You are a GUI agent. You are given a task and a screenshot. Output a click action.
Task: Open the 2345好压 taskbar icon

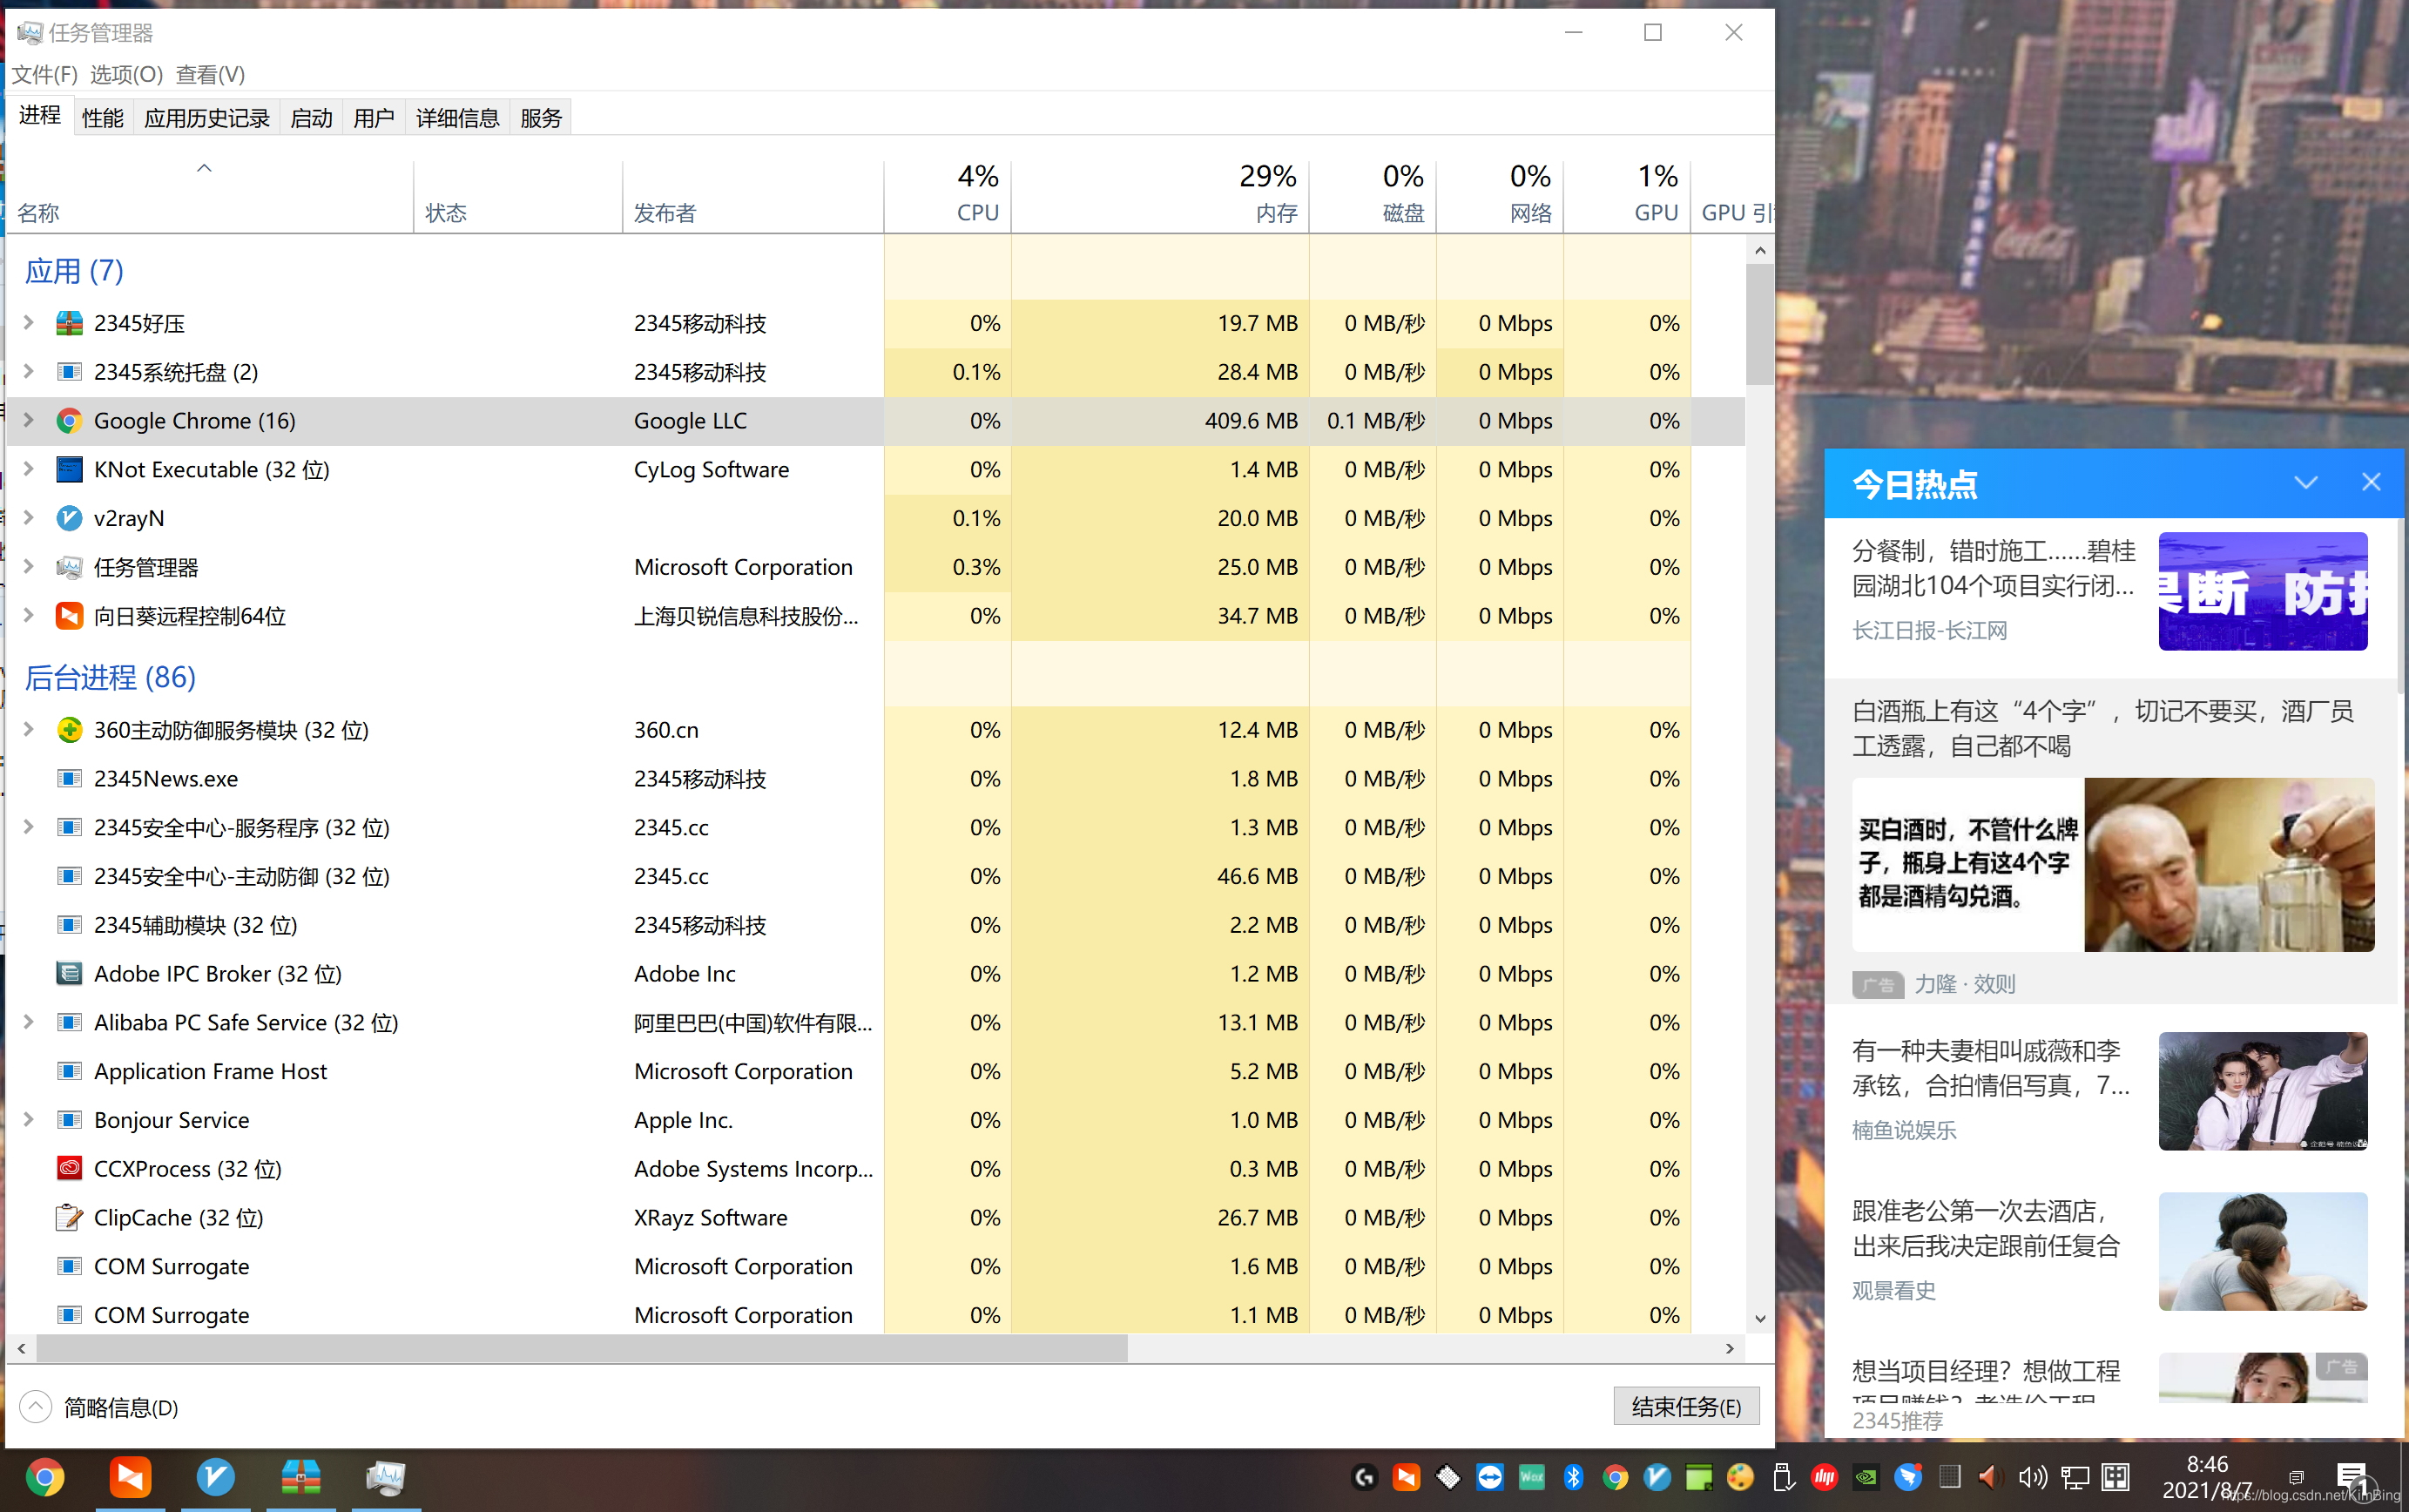pyautogui.click(x=301, y=1477)
